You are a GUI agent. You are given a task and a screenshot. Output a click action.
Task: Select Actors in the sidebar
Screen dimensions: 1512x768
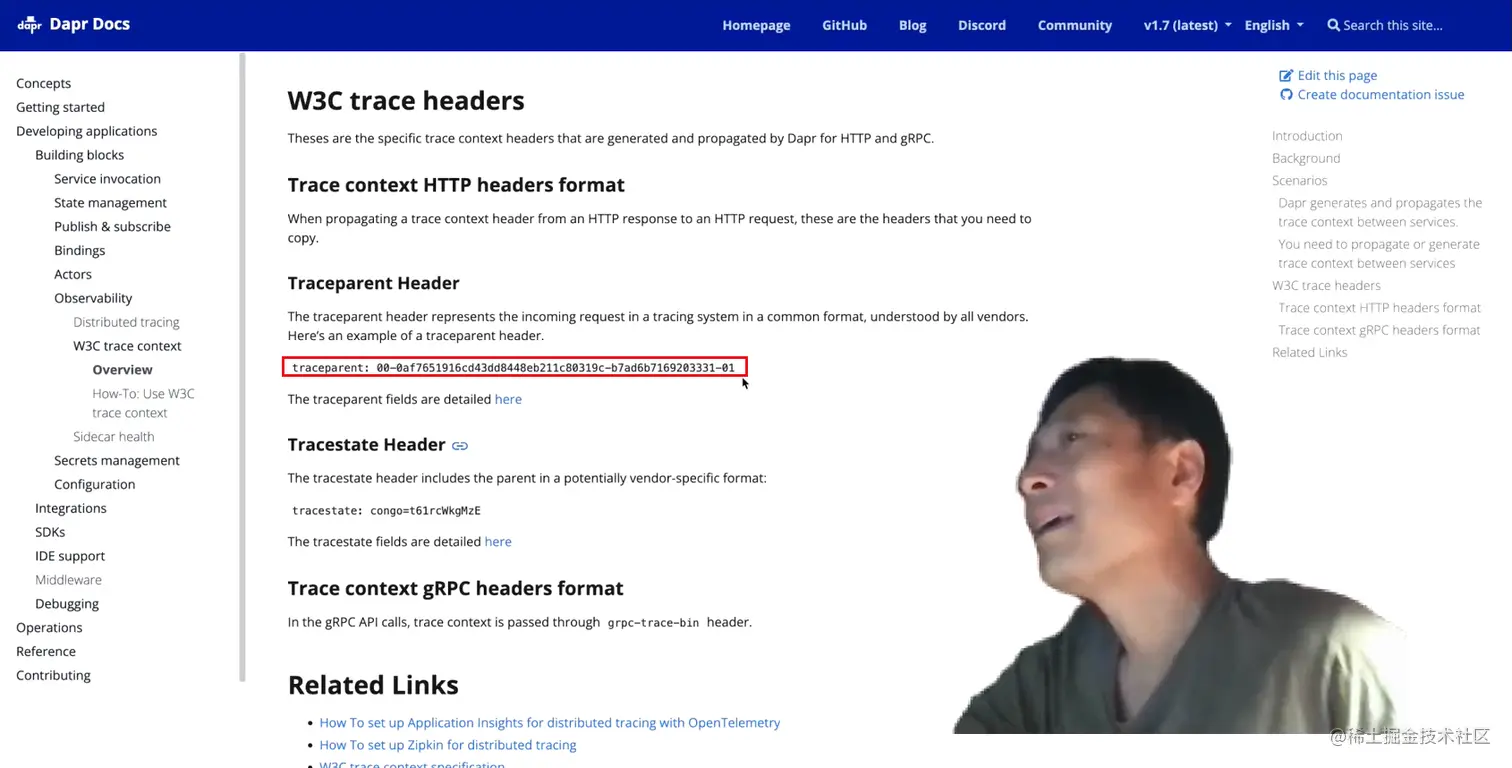tap(72, 274)
